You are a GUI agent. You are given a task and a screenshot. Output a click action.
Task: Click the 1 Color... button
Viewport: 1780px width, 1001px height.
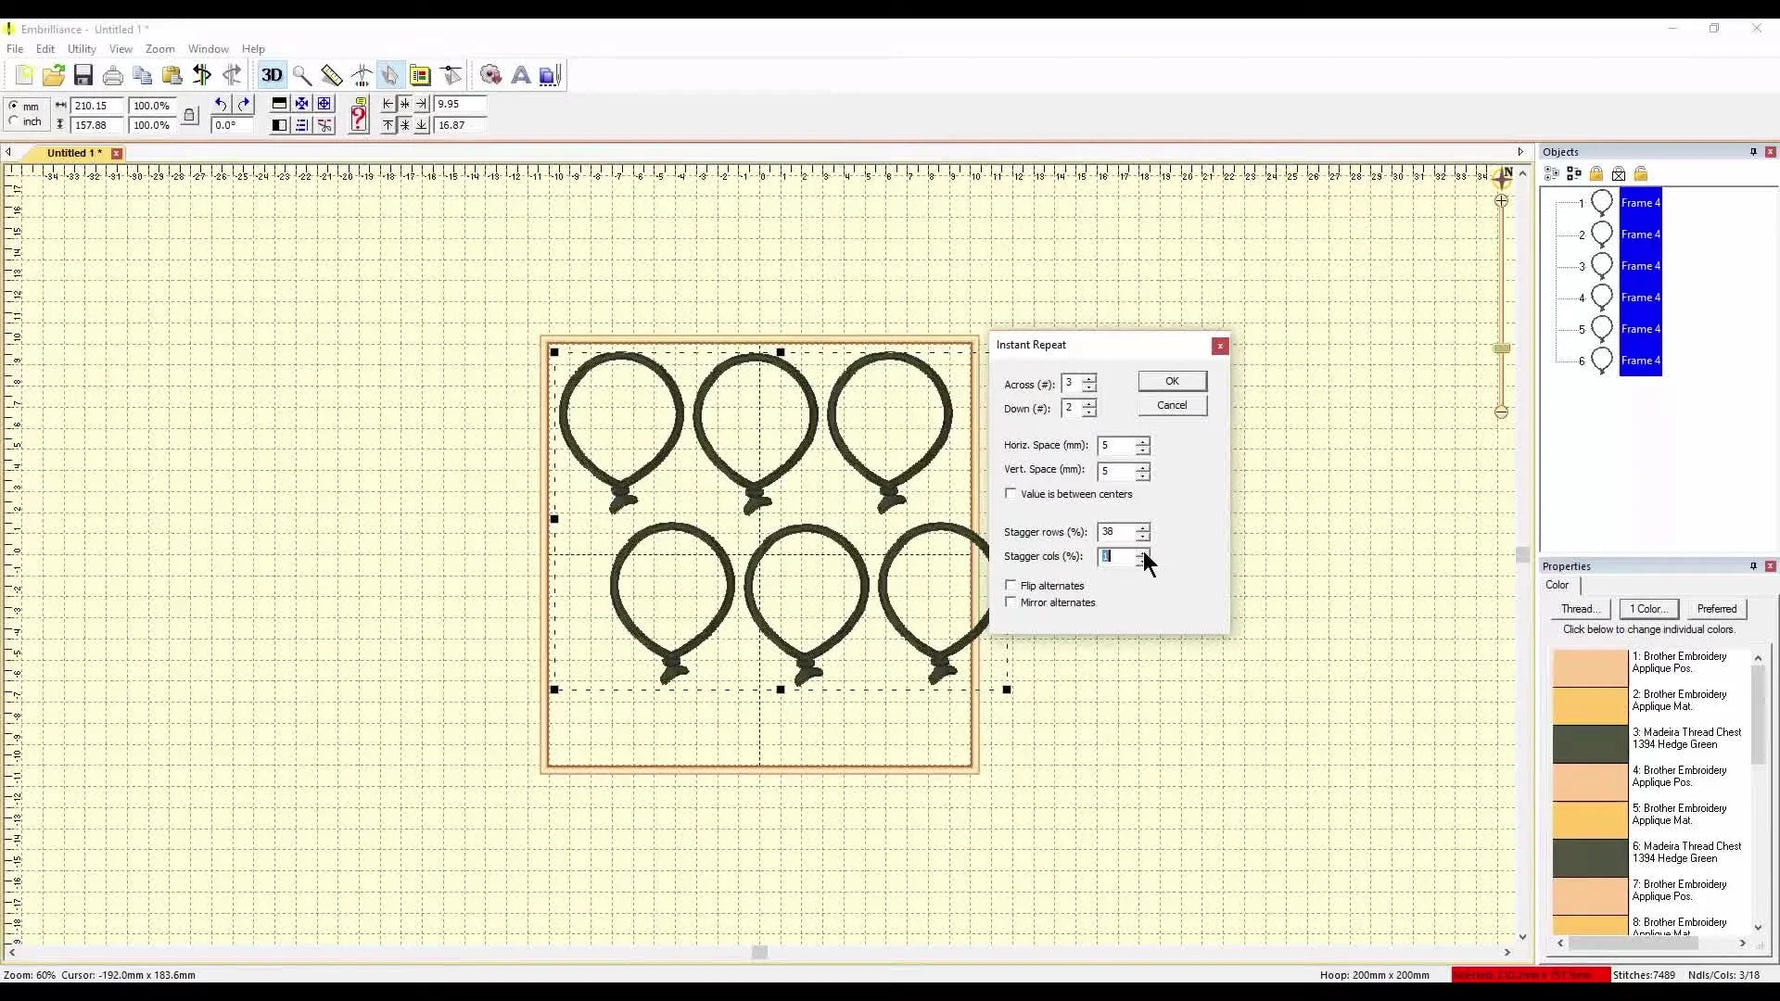coord(1648,609)
